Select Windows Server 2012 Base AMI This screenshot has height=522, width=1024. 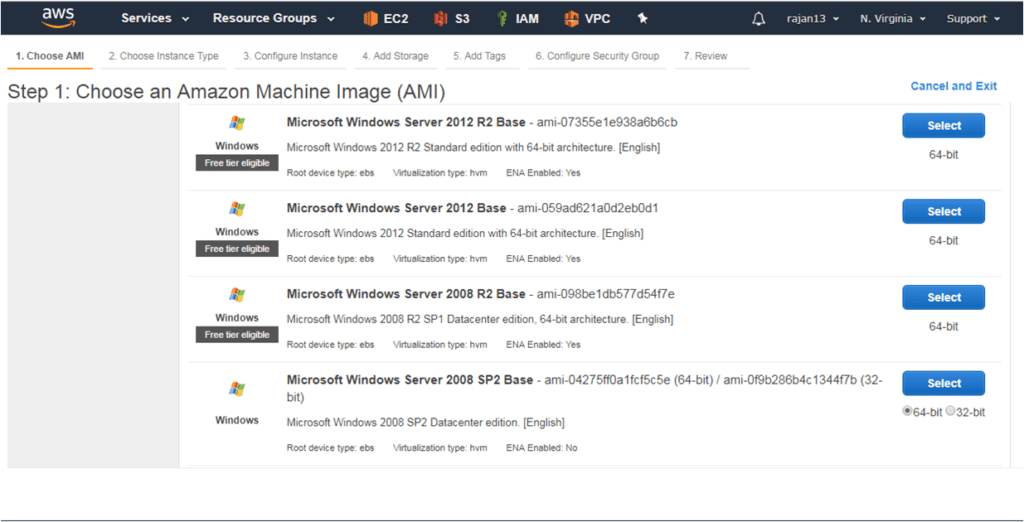[944, 211]
